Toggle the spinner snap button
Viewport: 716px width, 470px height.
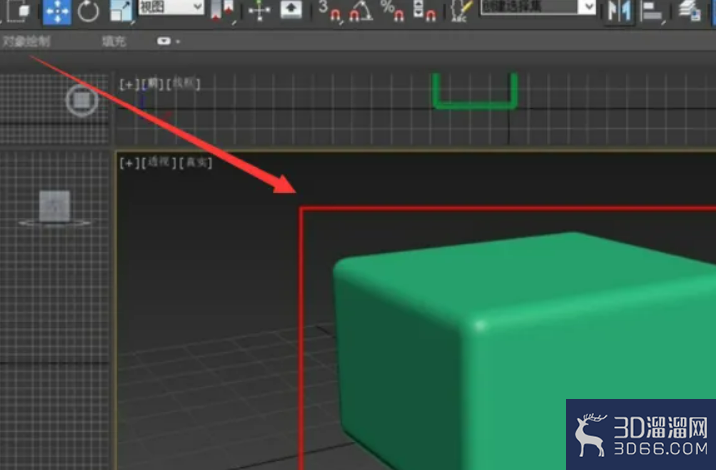pyautogui.click(x=424, y=11)
